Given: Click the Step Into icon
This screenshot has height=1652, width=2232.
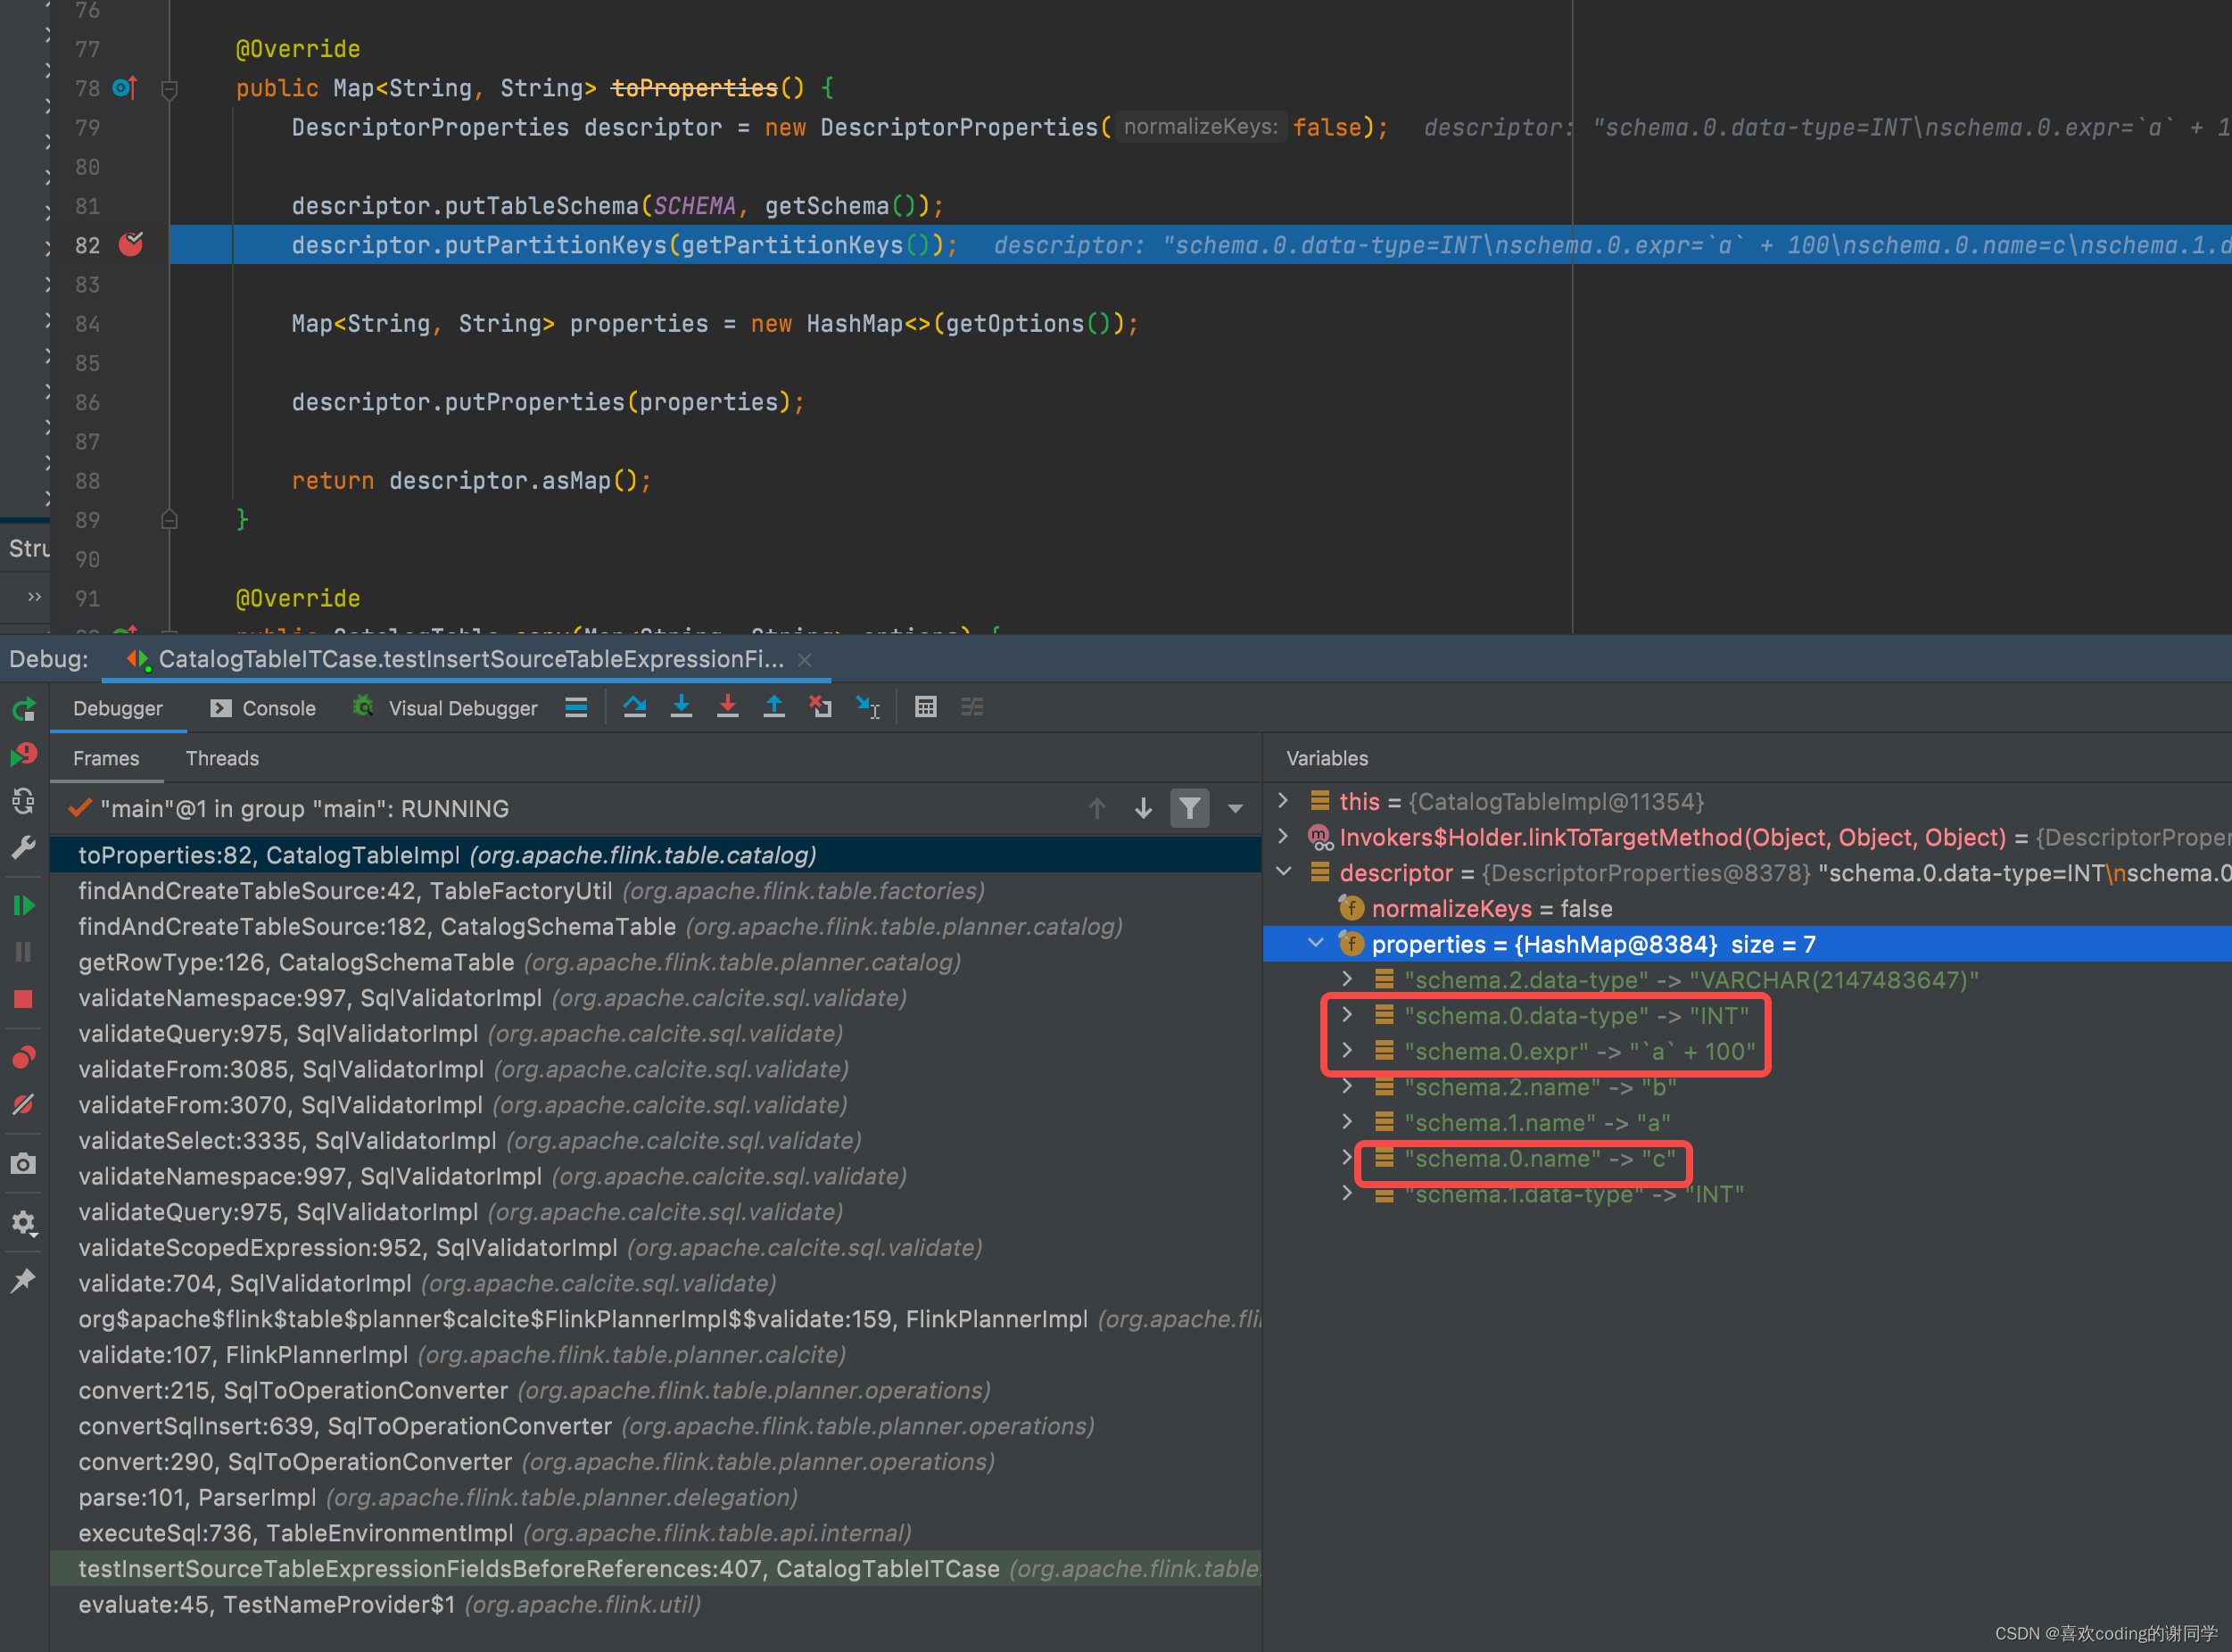Looking at the screenshot, I should point(681,707).
